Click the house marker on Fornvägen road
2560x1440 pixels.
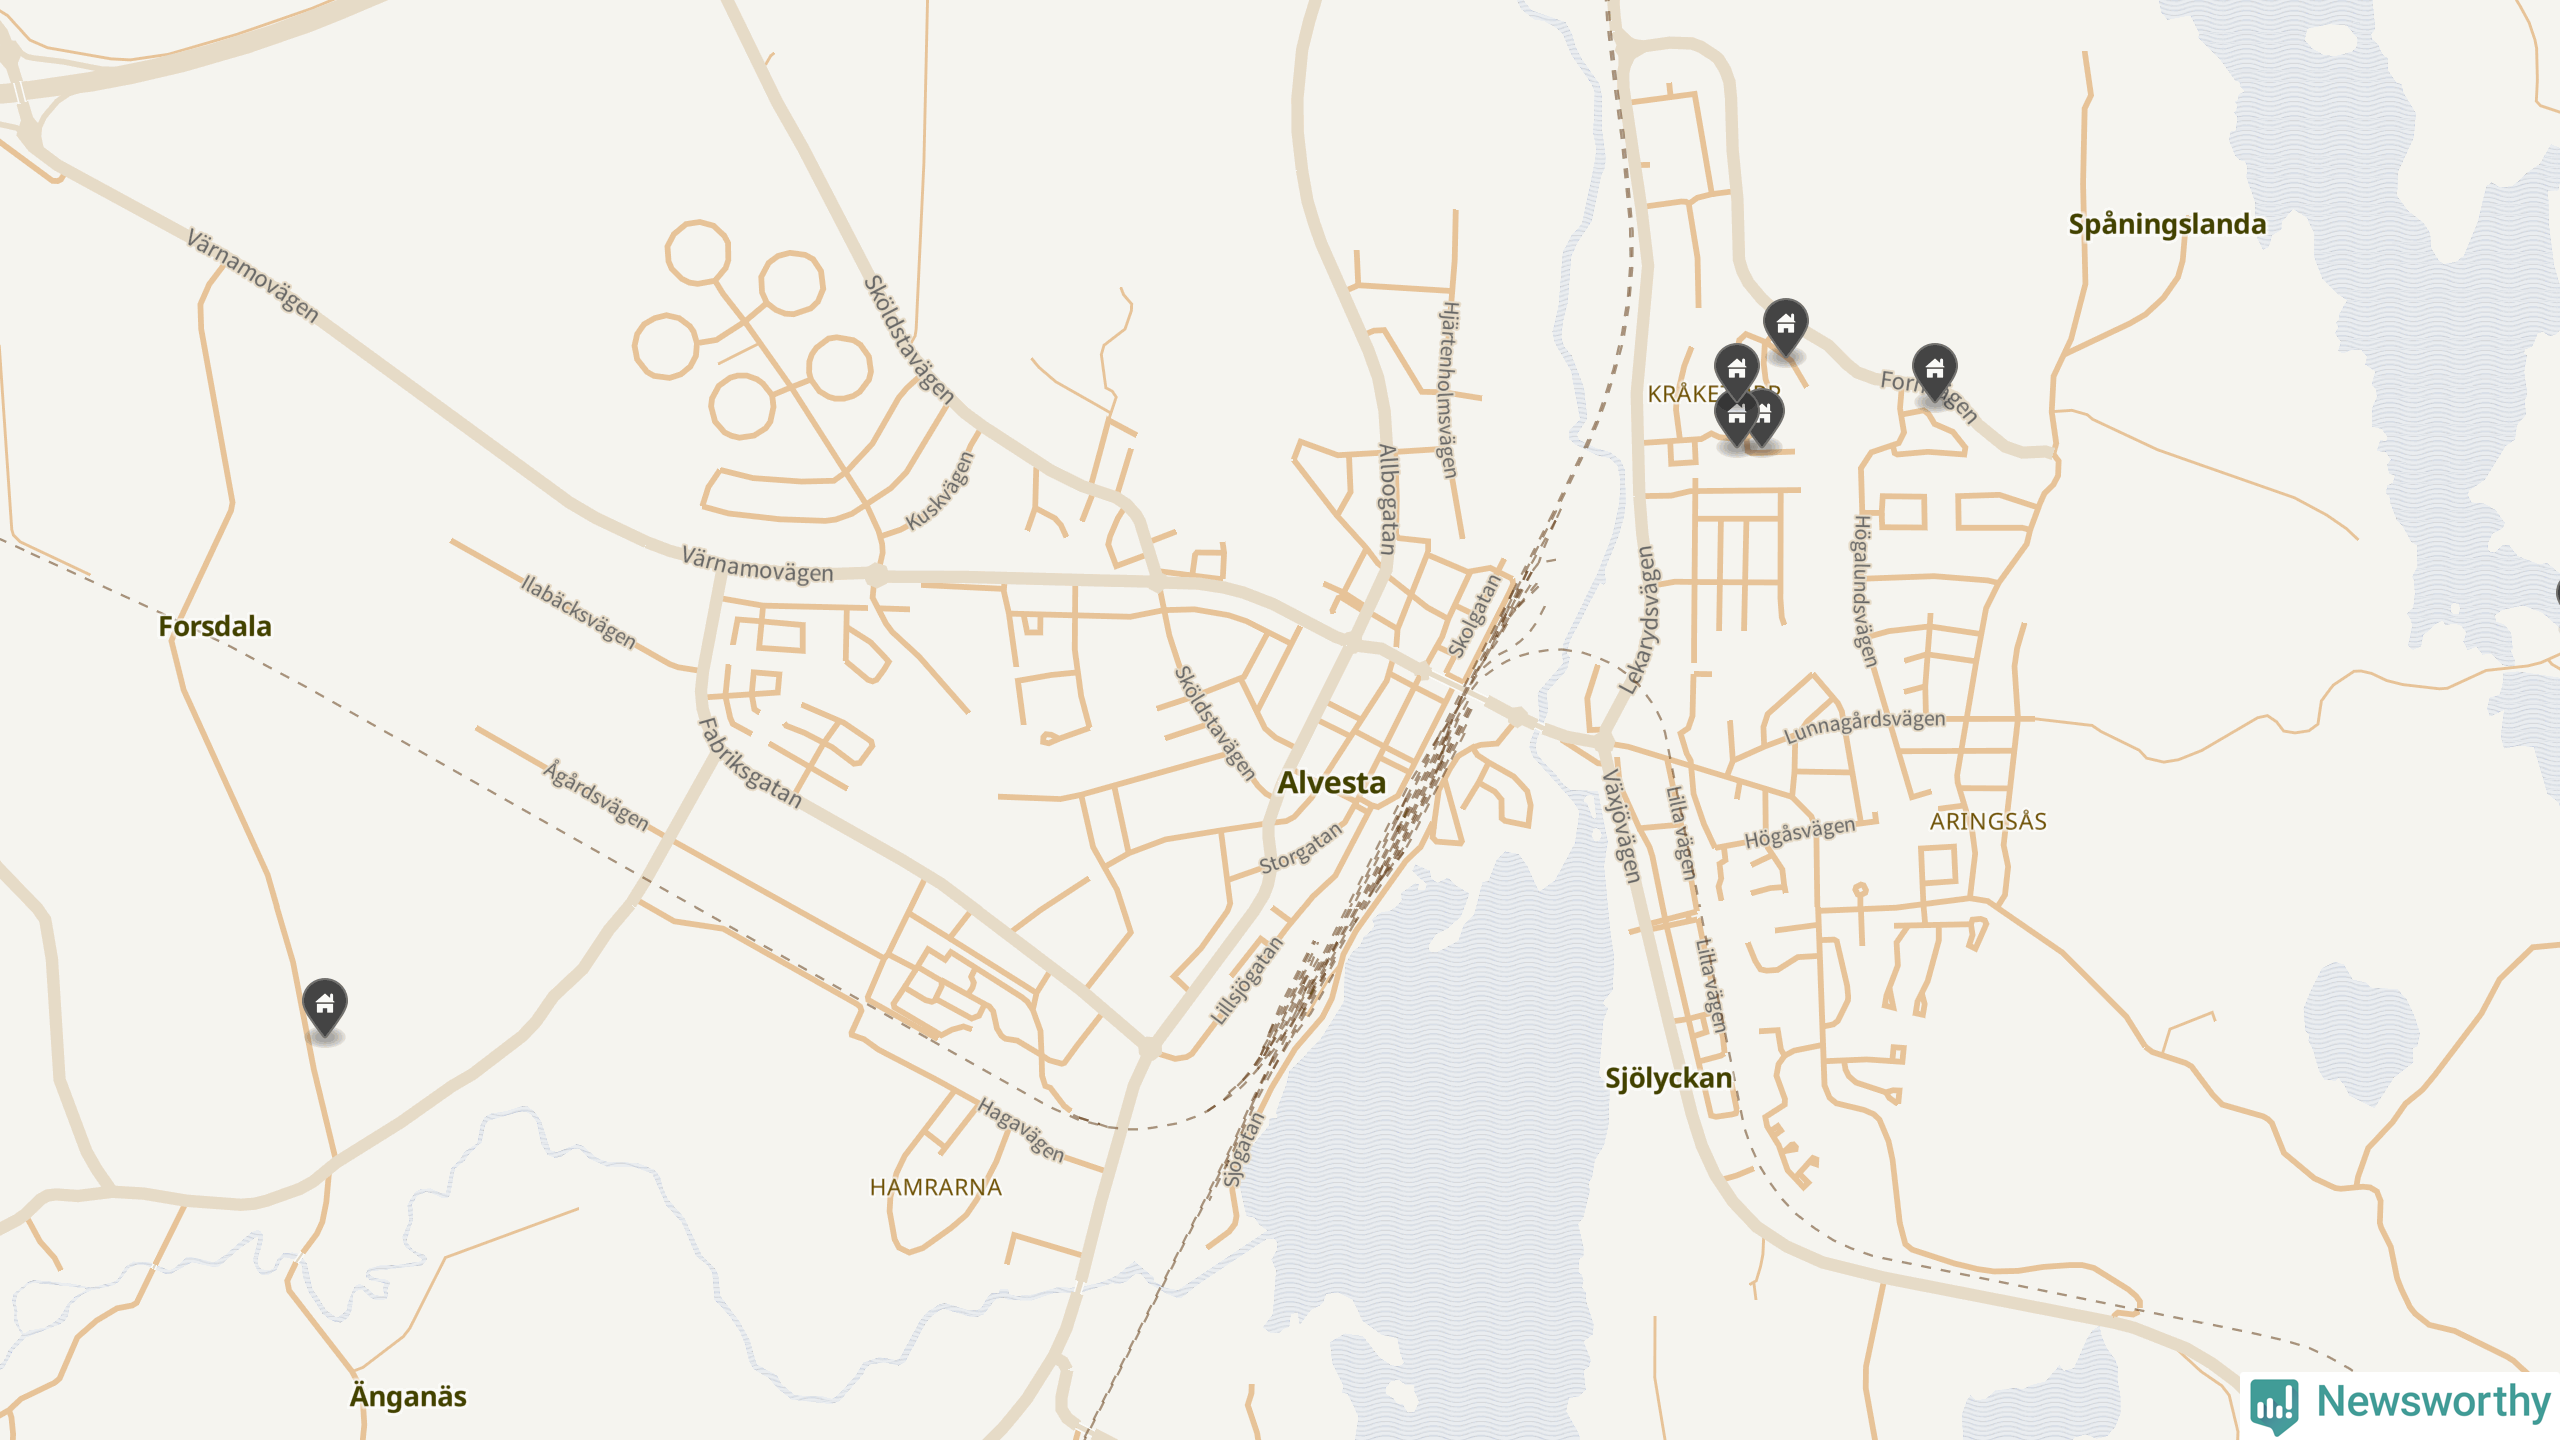pyautogui.click(x=1934, y=373)
